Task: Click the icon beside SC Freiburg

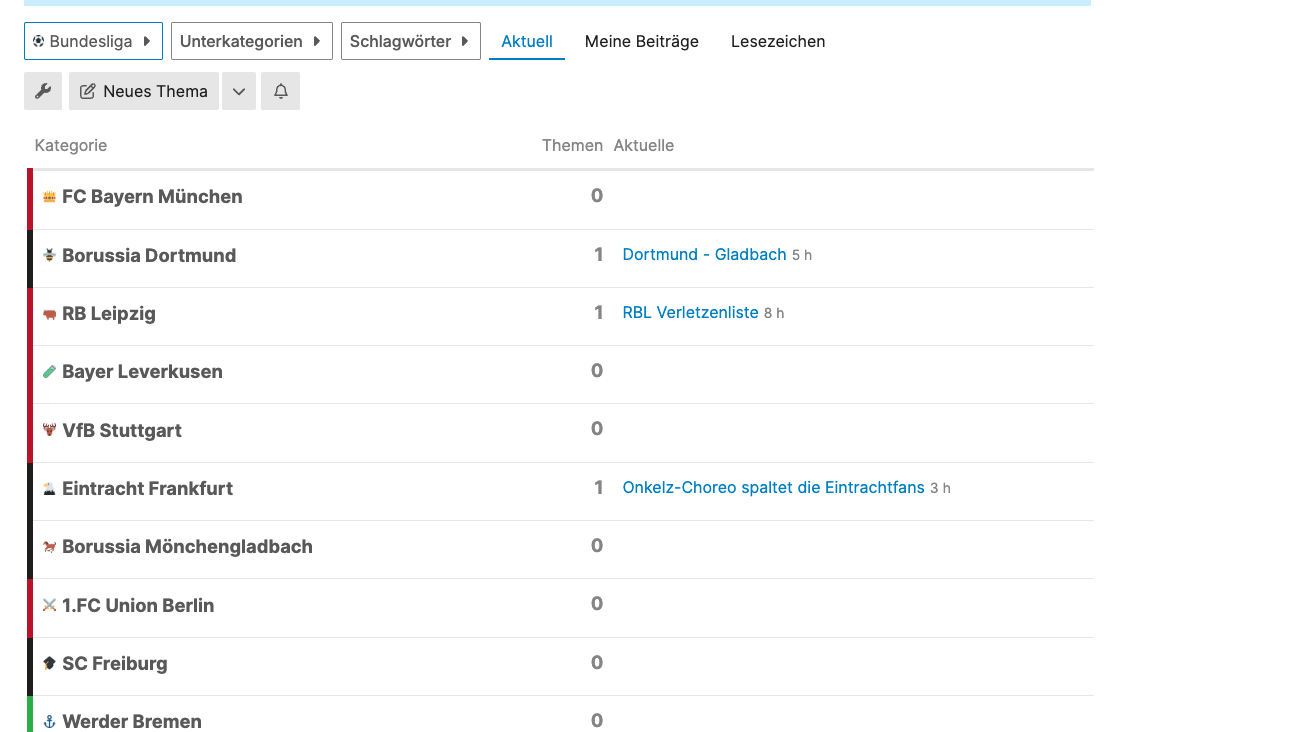Action: coord(49,663)
